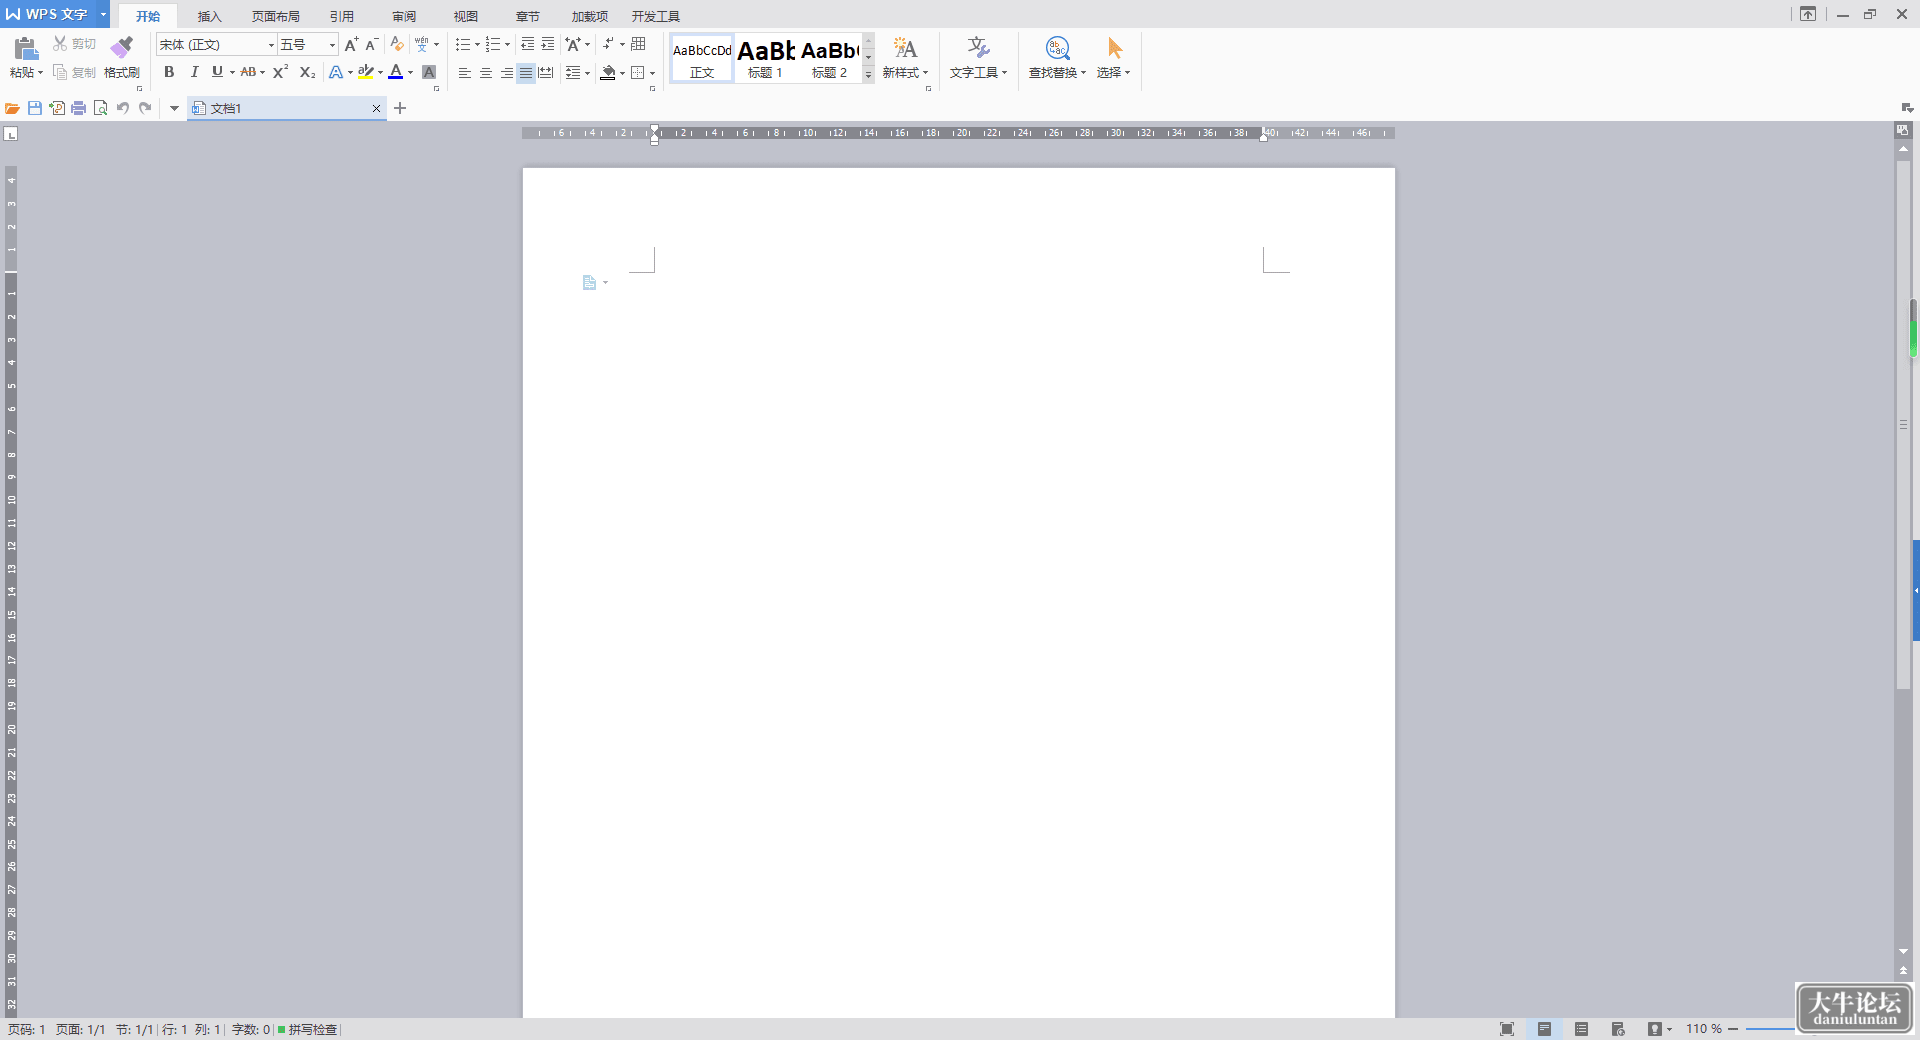Toggle Bold formatting

pos(169,72)
